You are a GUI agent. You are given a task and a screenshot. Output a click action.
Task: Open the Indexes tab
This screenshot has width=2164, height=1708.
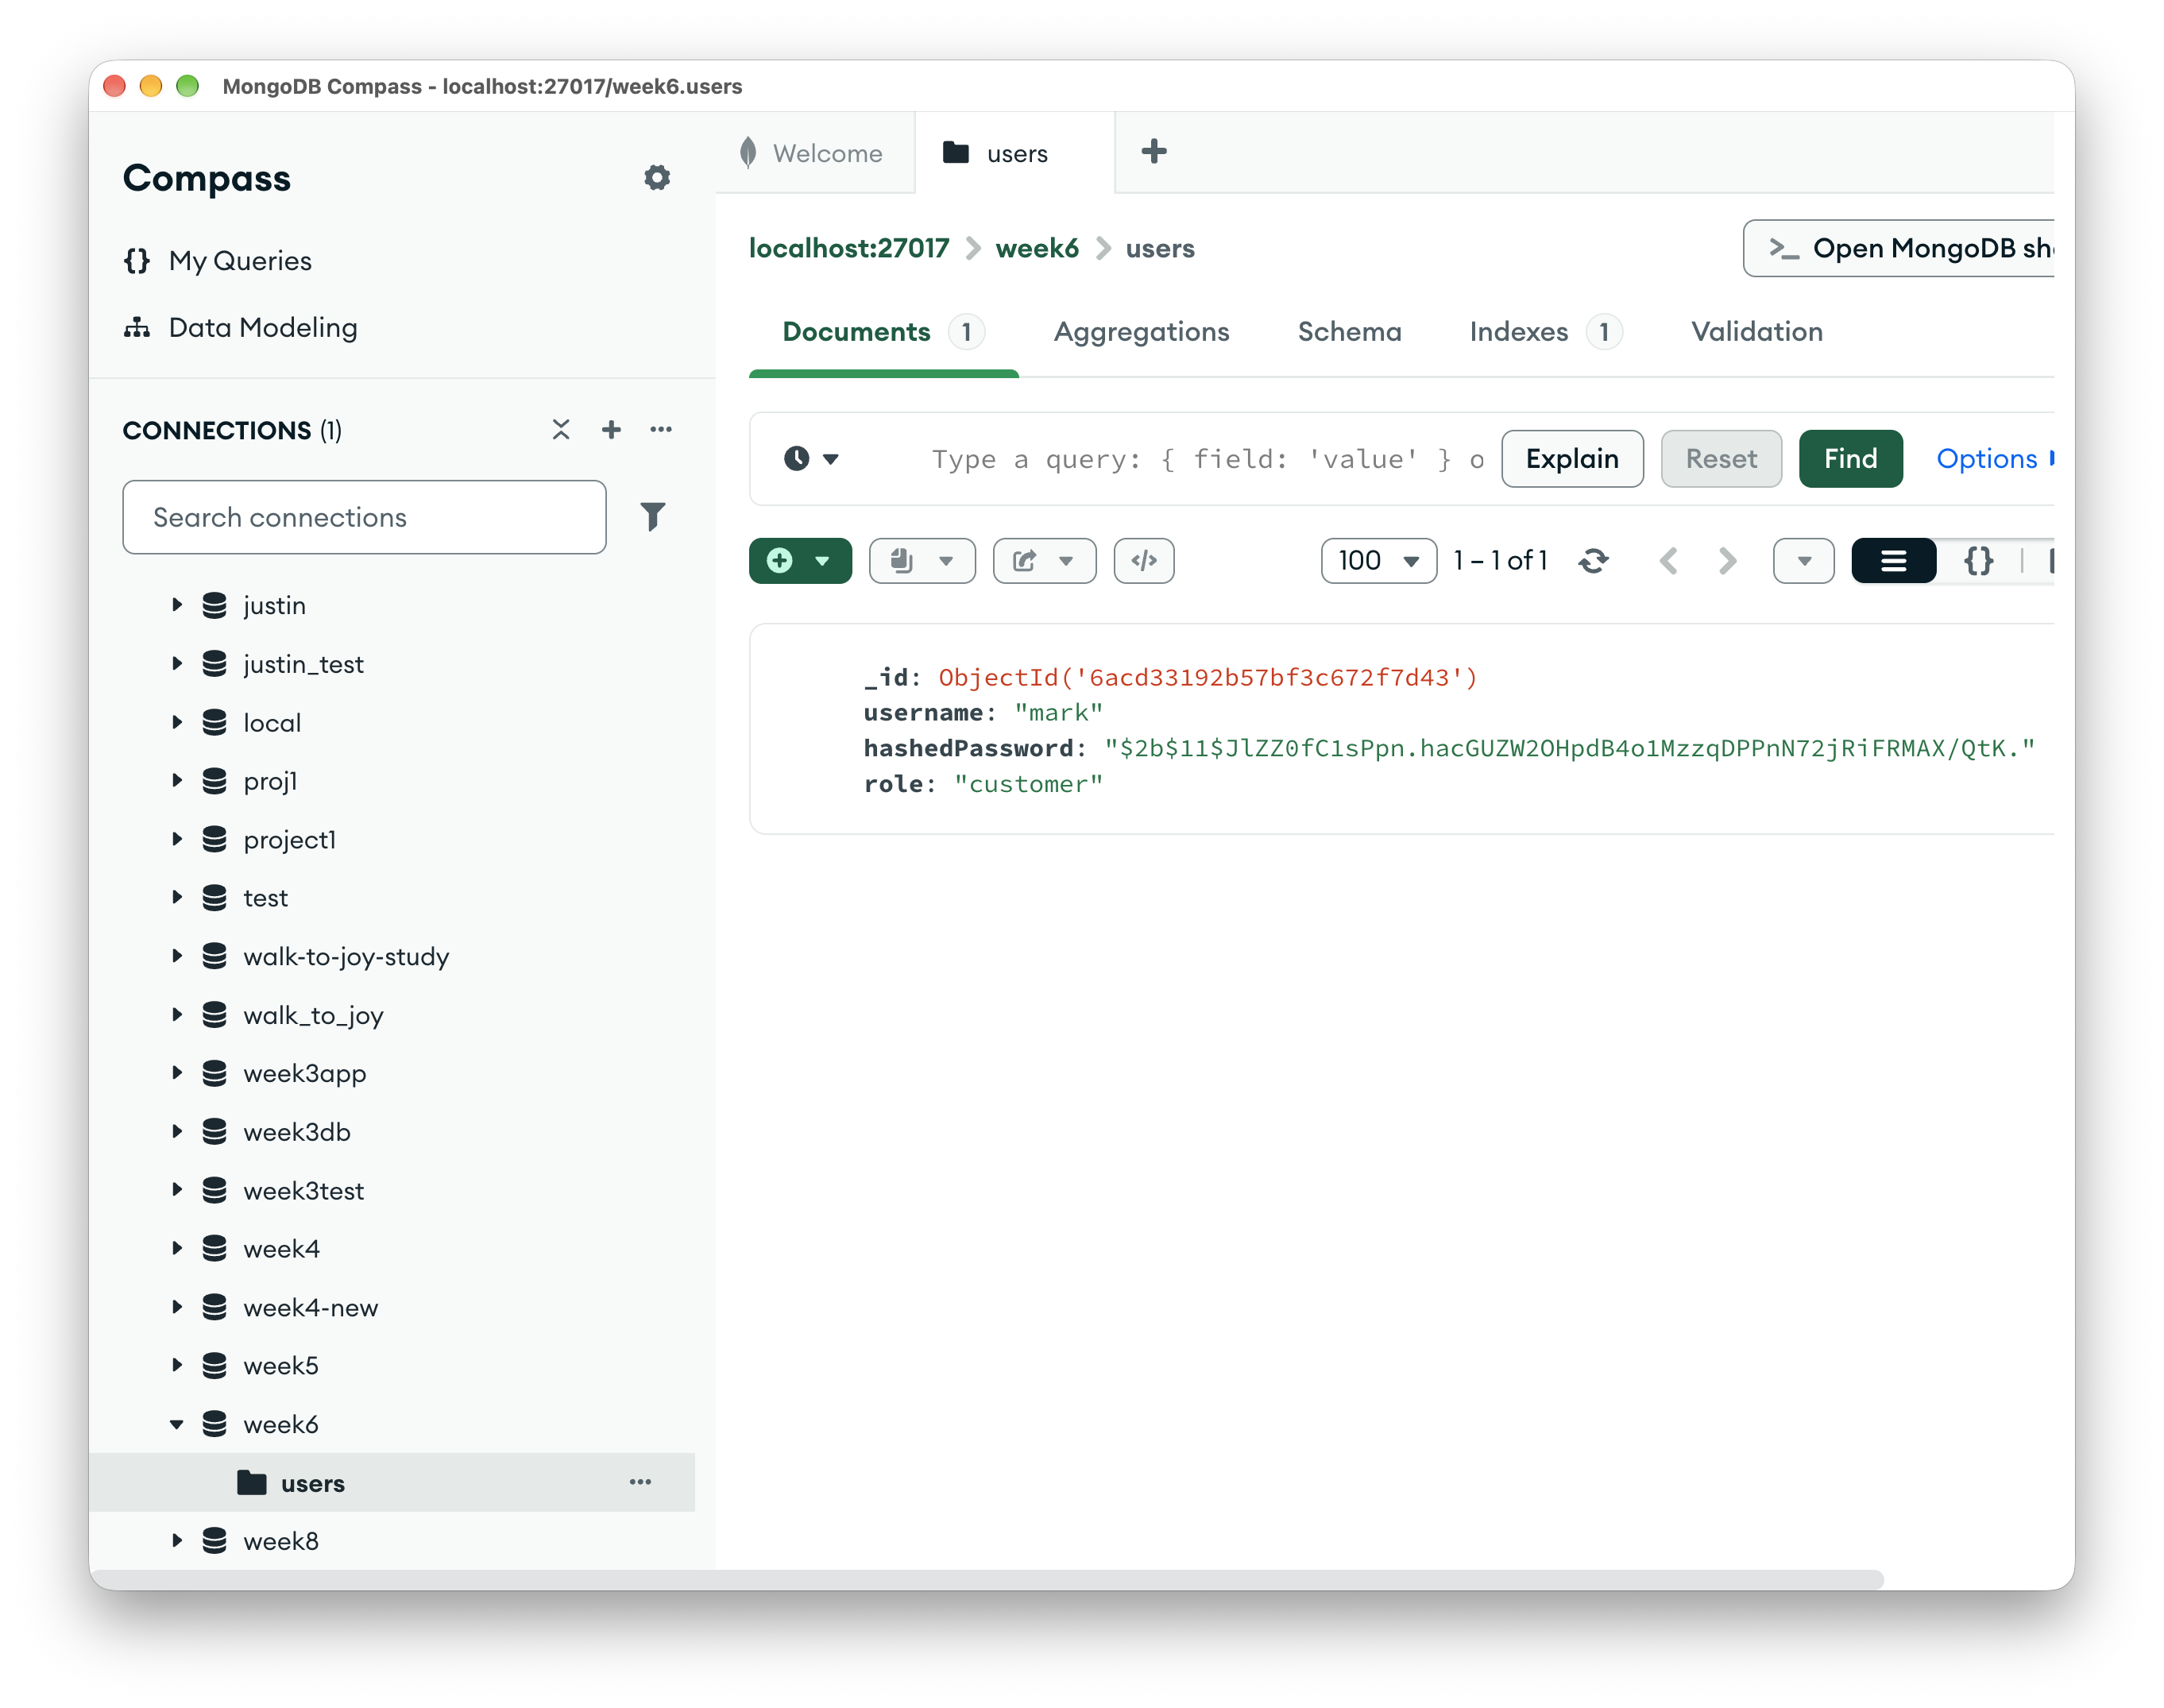1545,332
